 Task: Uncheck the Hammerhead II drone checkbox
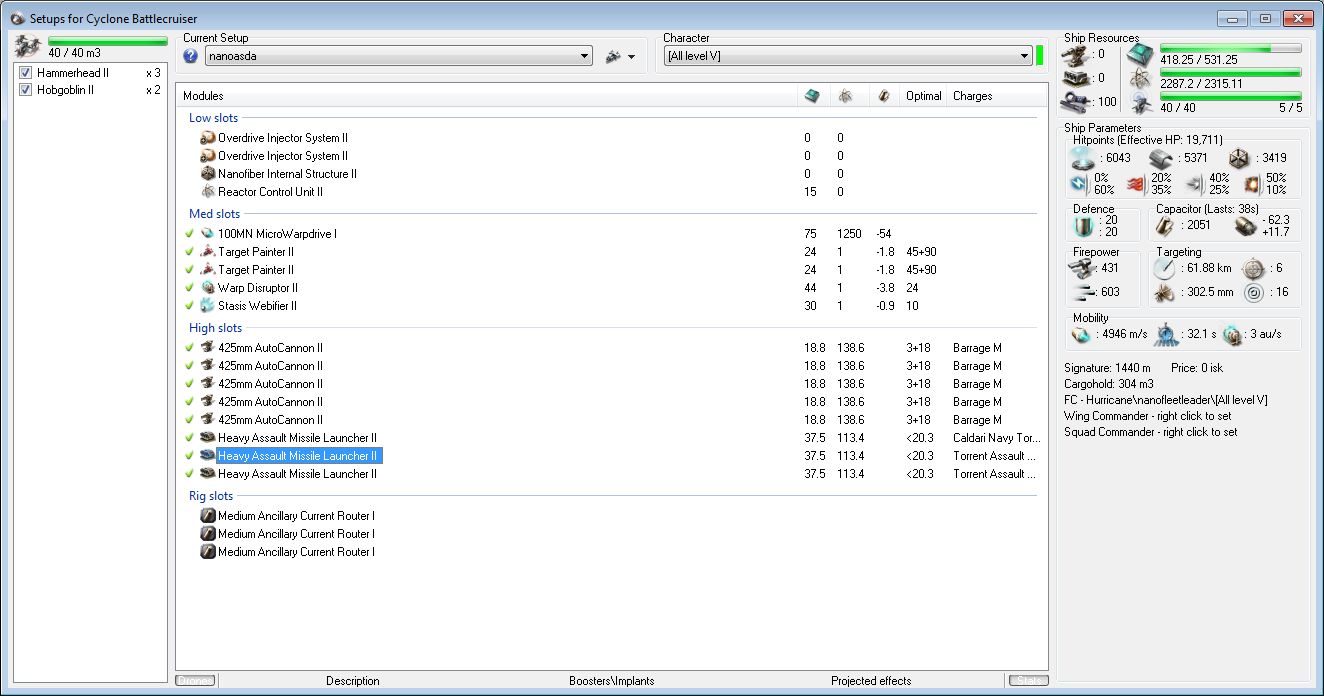(x=26, y=73)
